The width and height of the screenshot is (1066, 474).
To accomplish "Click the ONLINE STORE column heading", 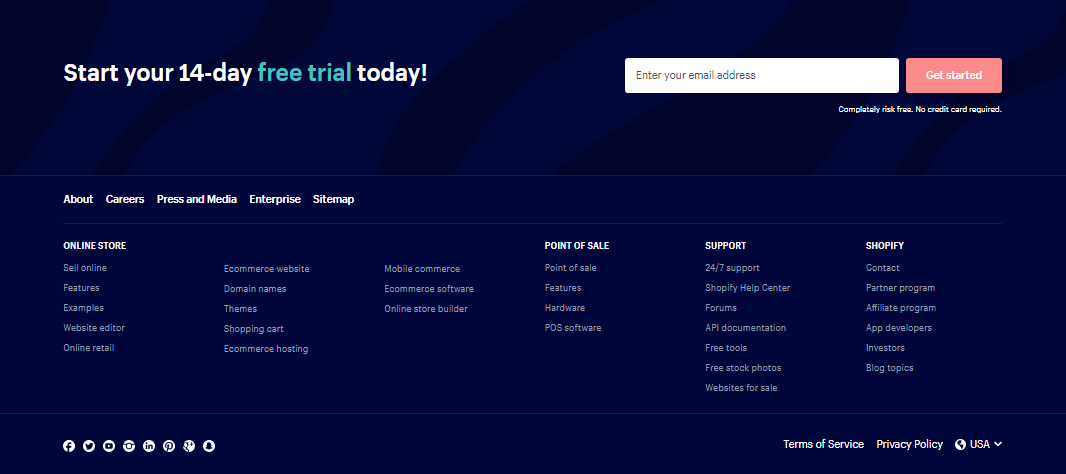I will click(94, 246).
